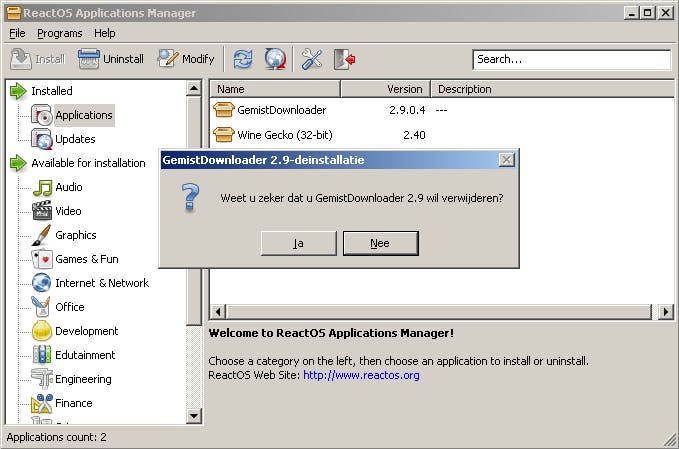This screenshot has height=449, width=679.
Task: Click the Video clapperboard icon
Action: click(x=42, y=211)
